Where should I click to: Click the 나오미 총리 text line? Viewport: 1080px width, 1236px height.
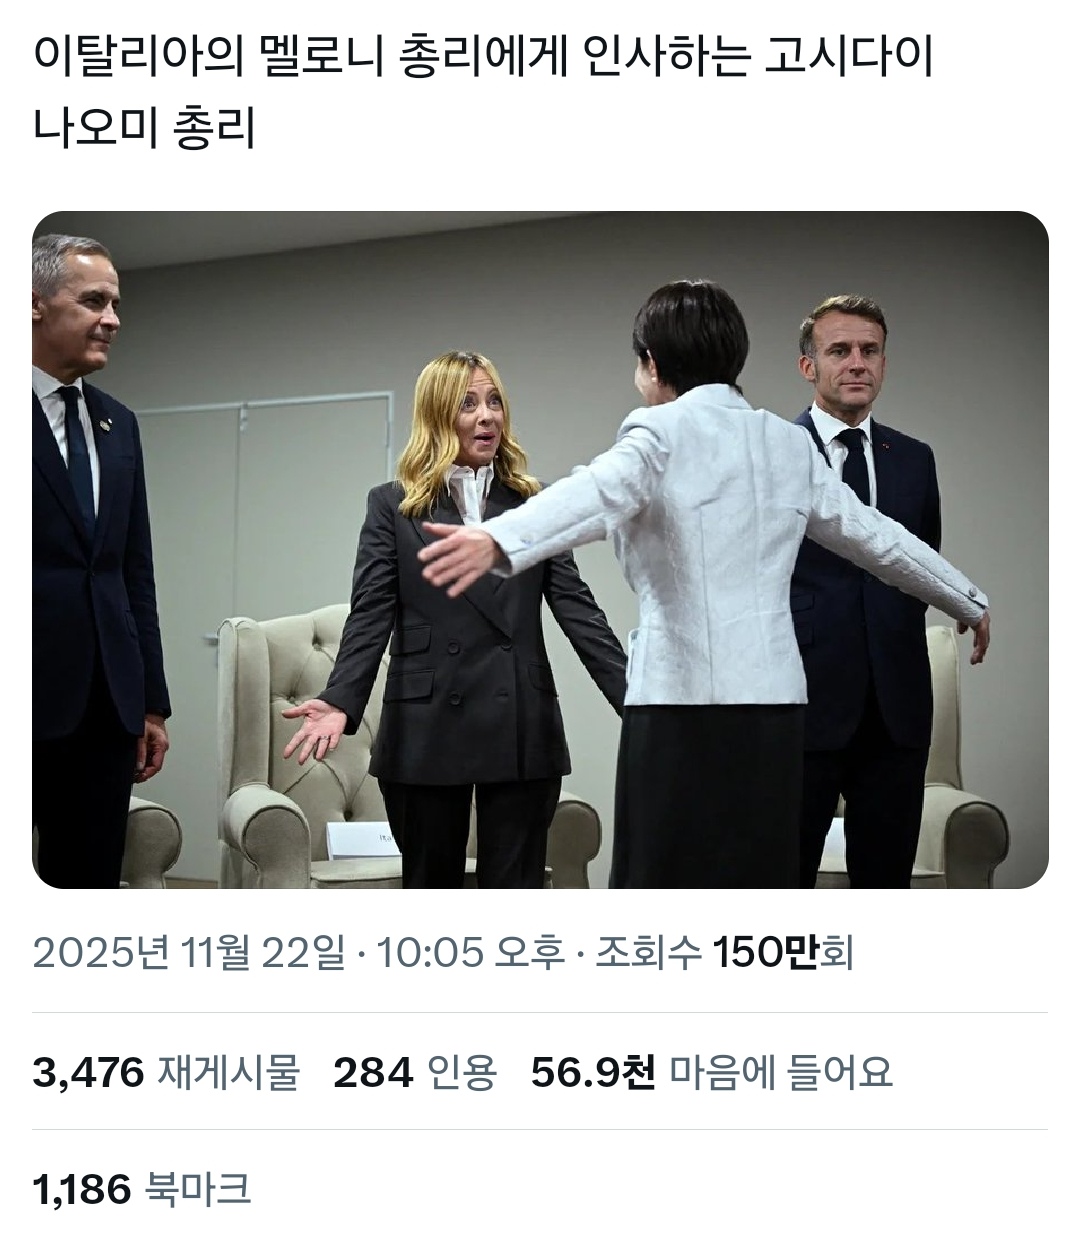click(145, 128)
